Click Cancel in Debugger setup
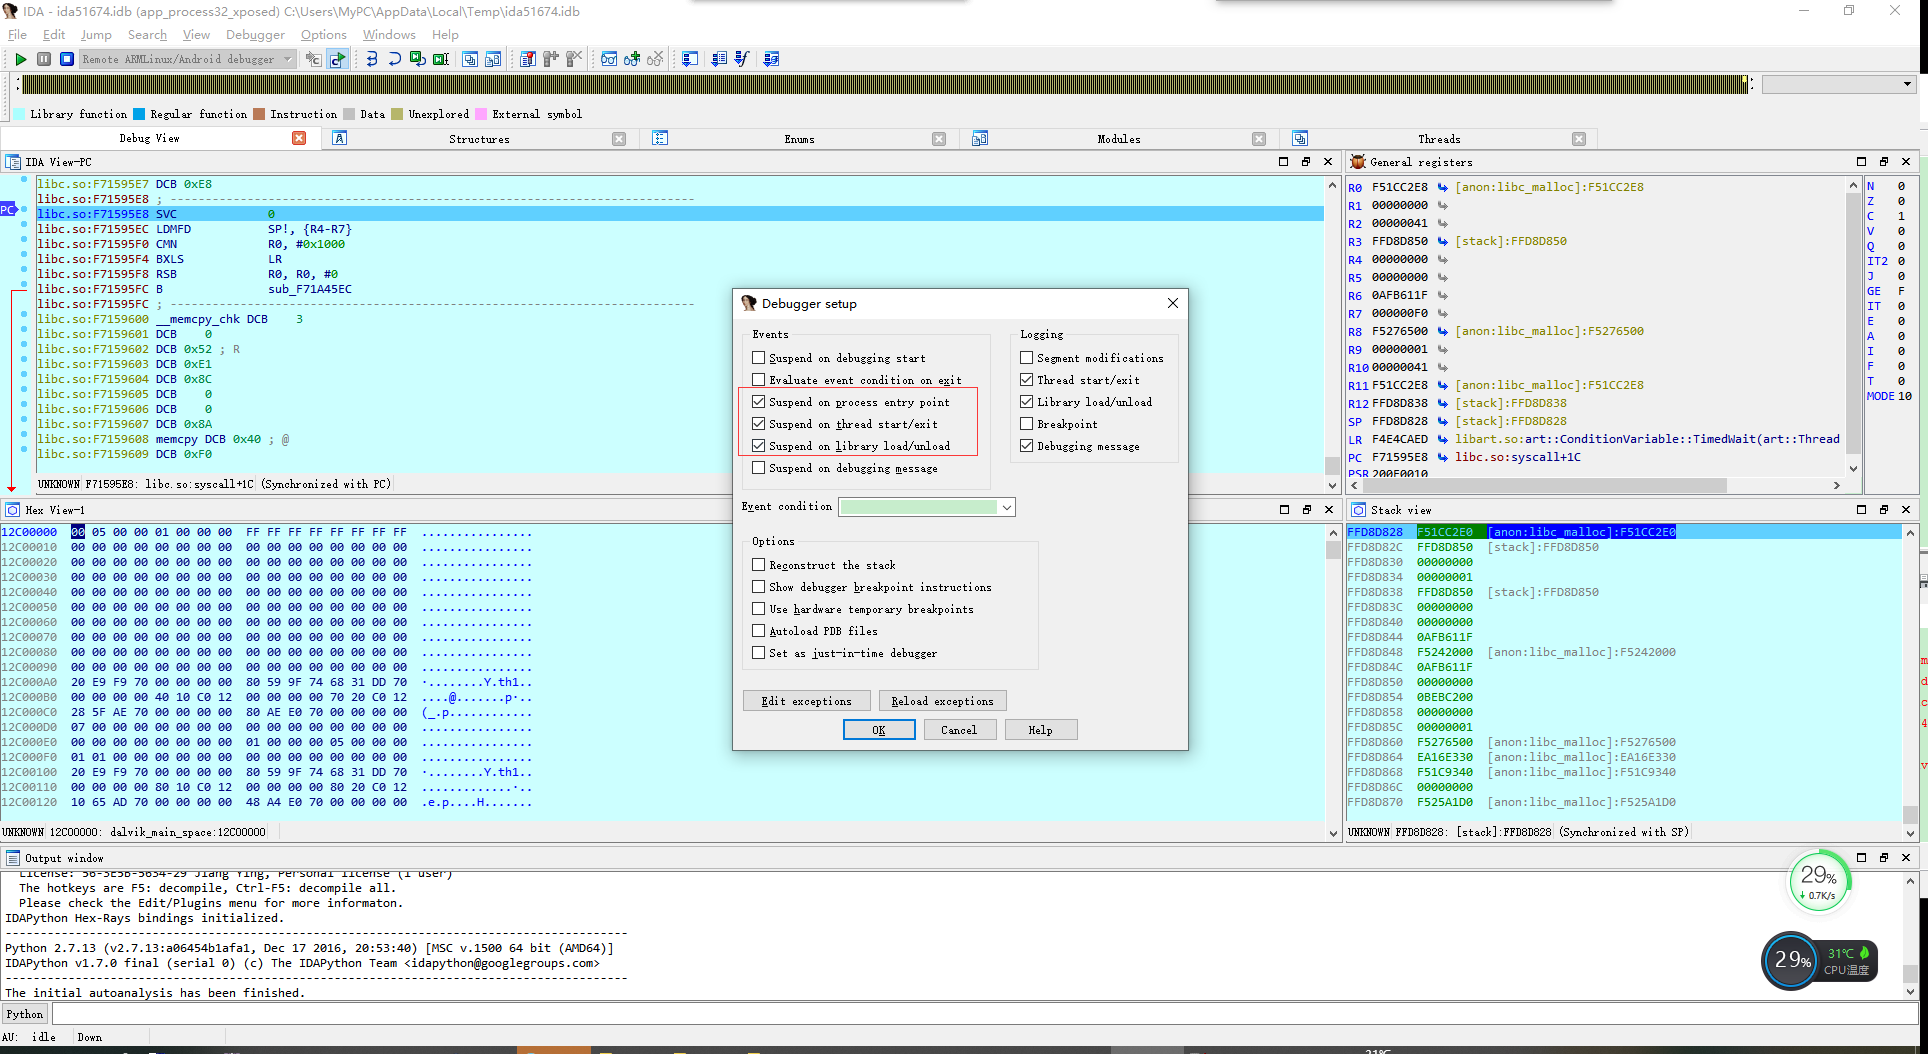Image resolution: width=1928 pixels, height=1054 pixels. [x=959, y=730]
